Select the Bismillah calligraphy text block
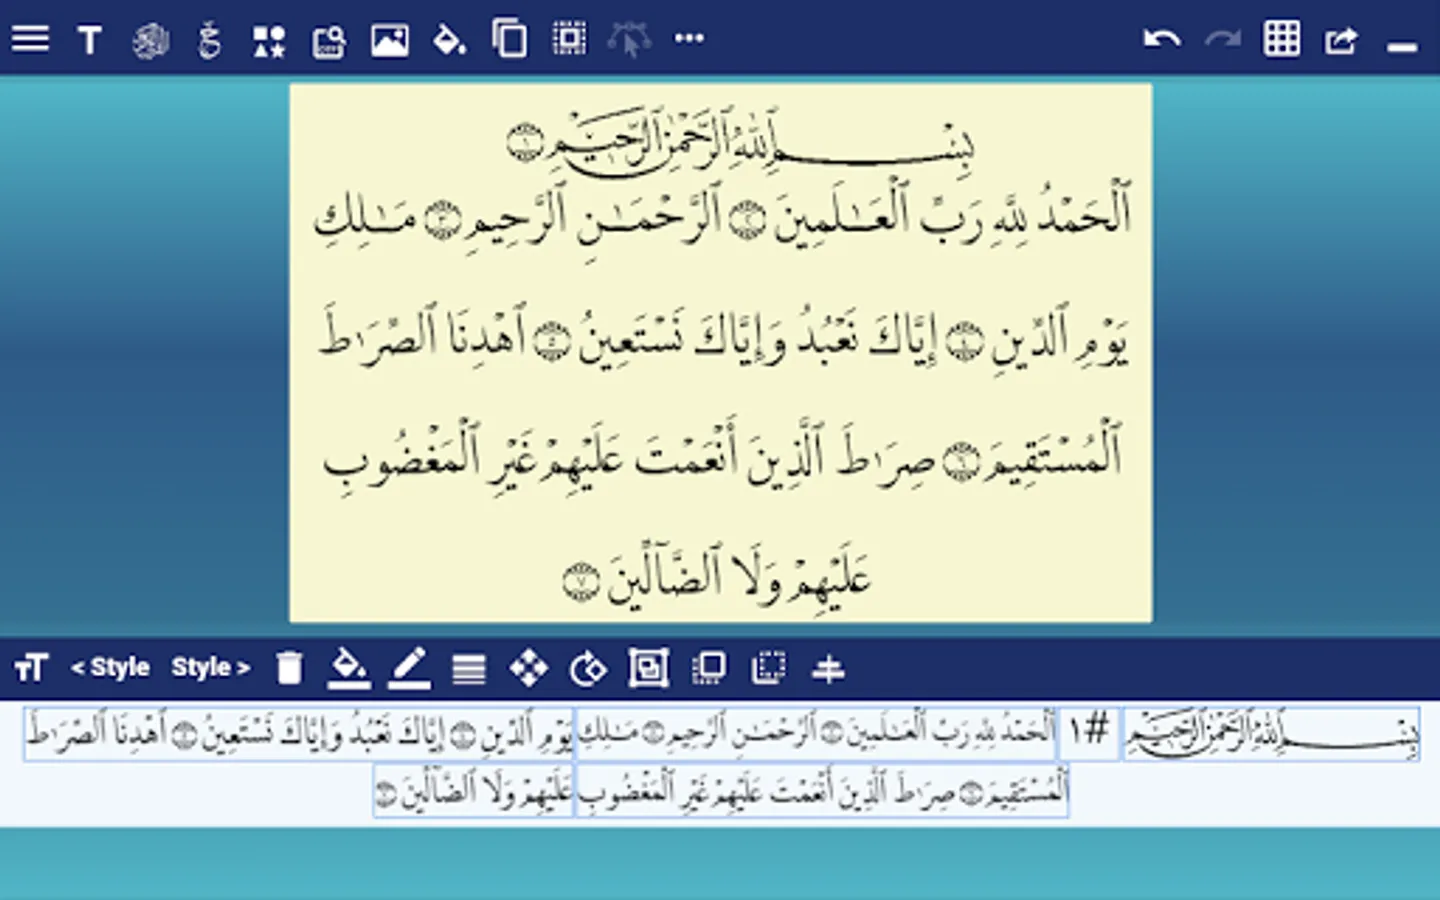This screenshot has width=1440, height=900. [1271, 735]
